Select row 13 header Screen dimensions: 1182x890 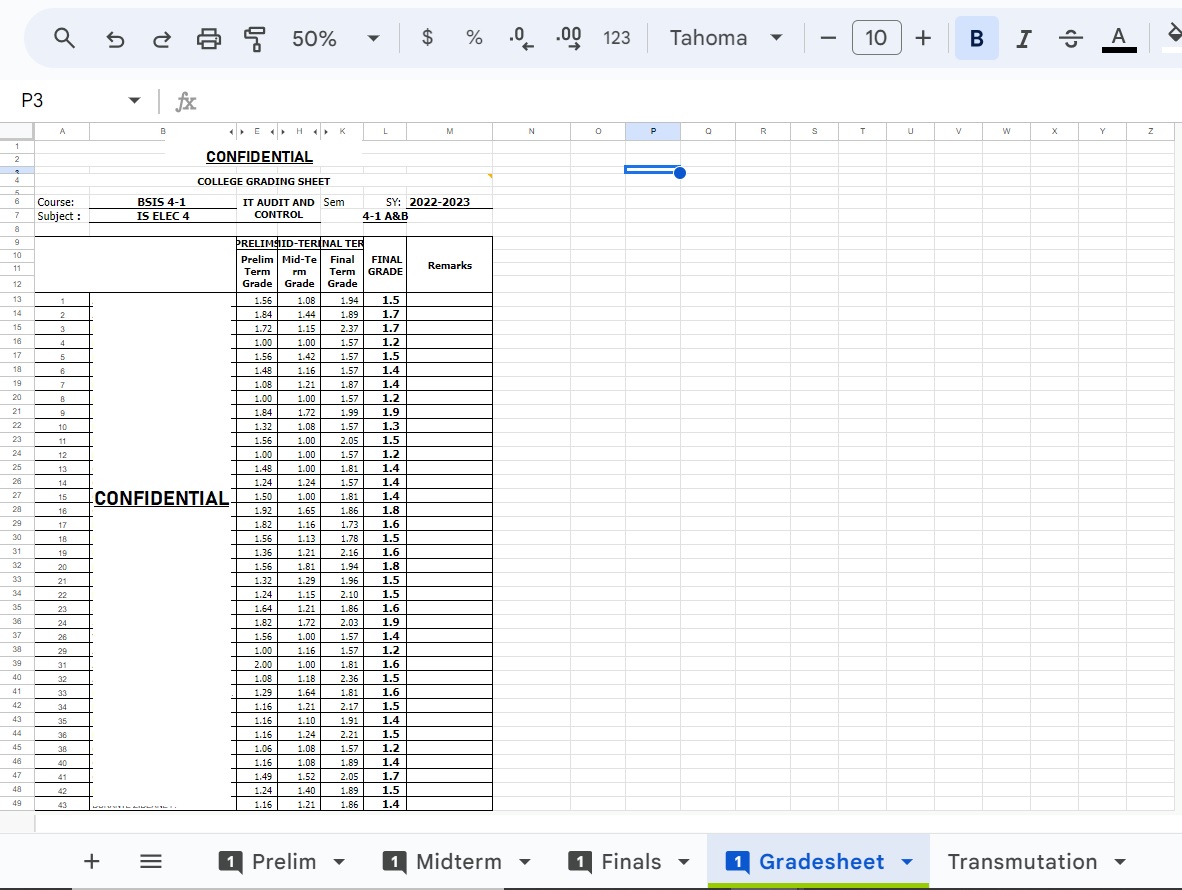coord(17,299)
